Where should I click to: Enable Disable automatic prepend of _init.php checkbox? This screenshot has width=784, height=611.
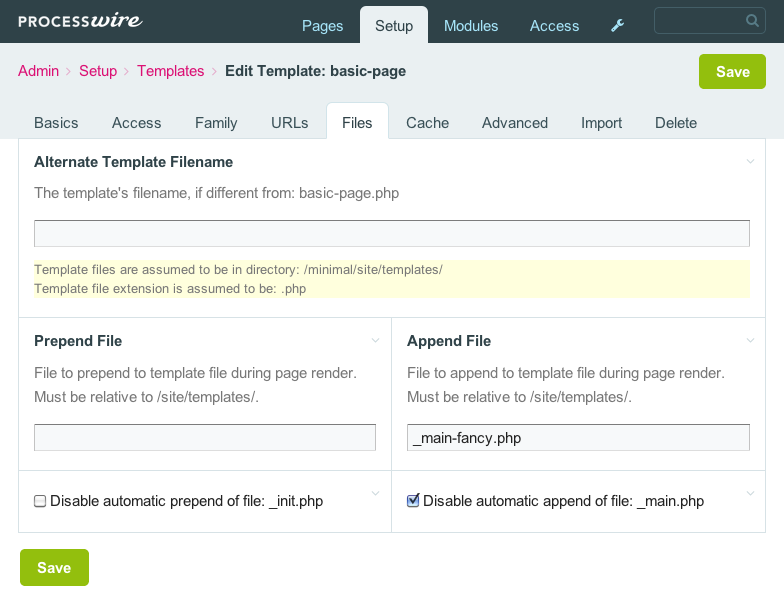(40, 501)
